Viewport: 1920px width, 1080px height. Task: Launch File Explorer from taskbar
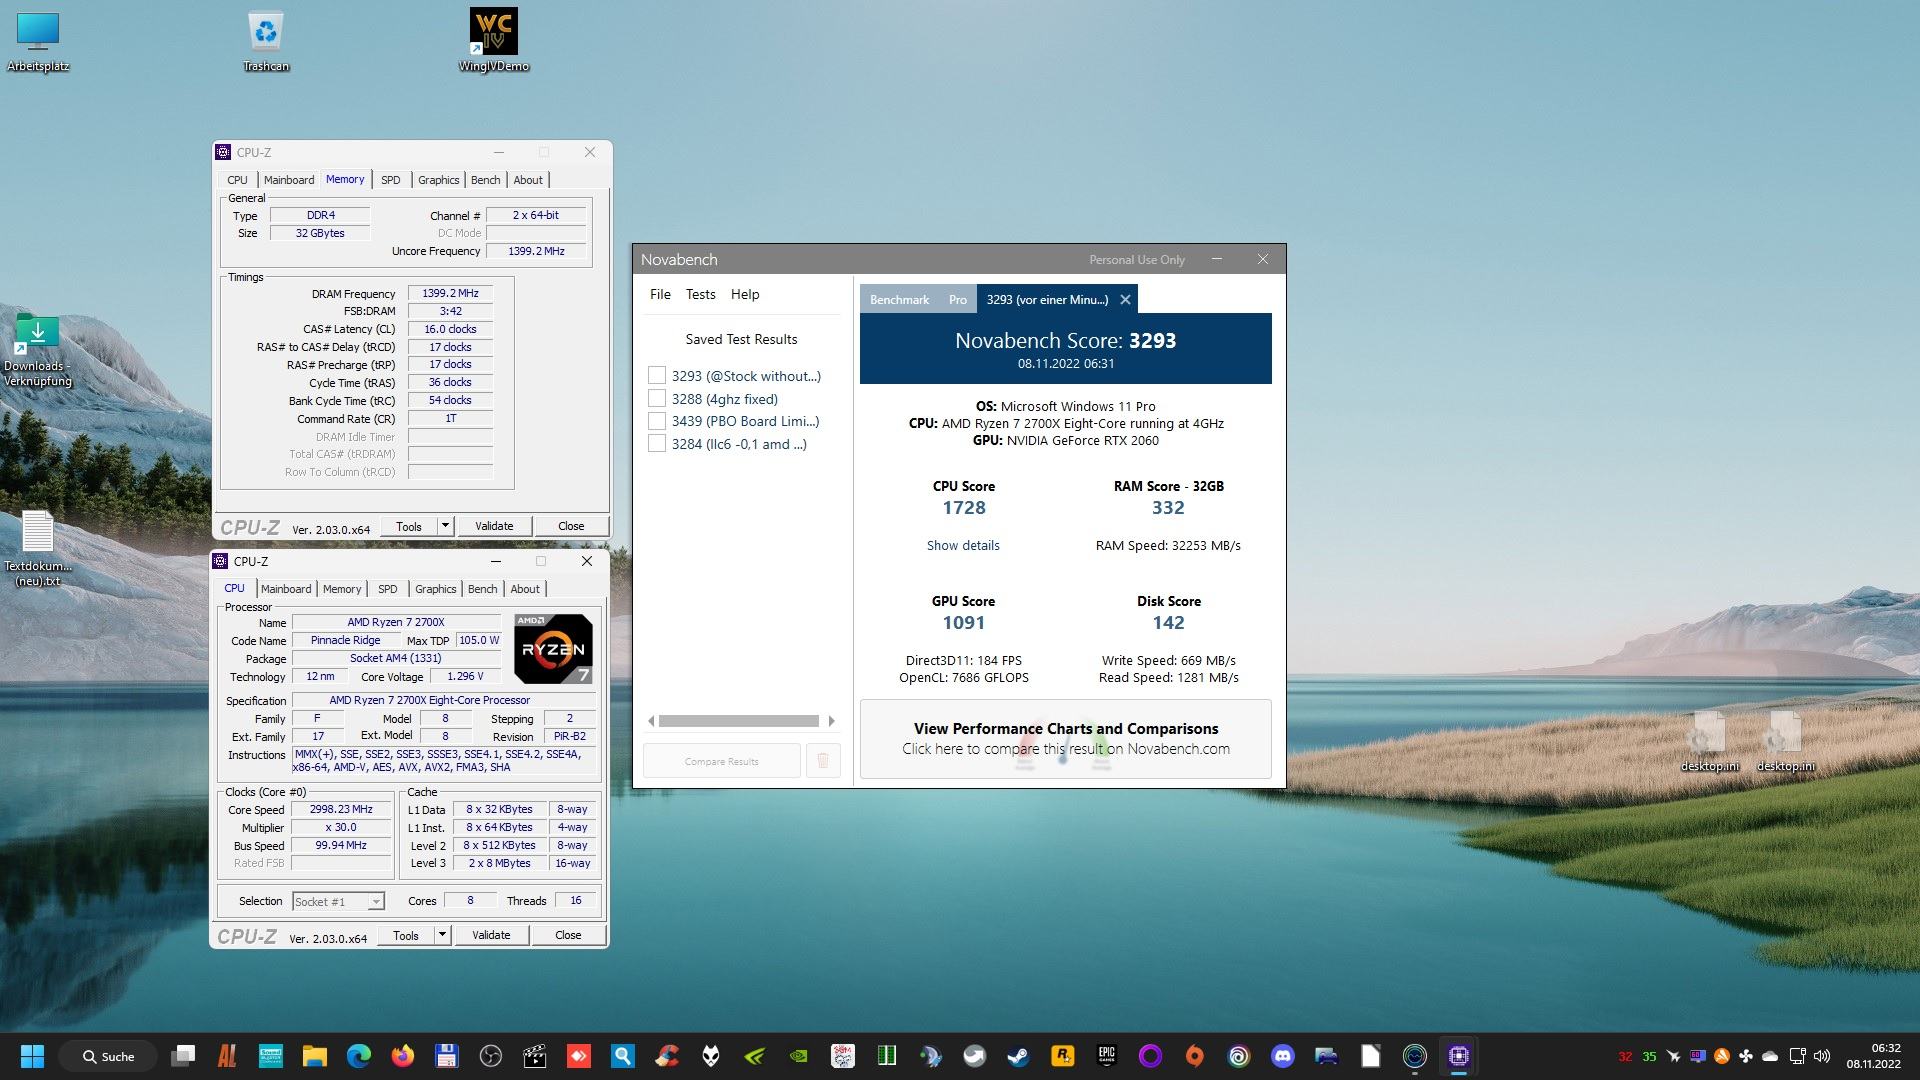(x=315, y=1056)
